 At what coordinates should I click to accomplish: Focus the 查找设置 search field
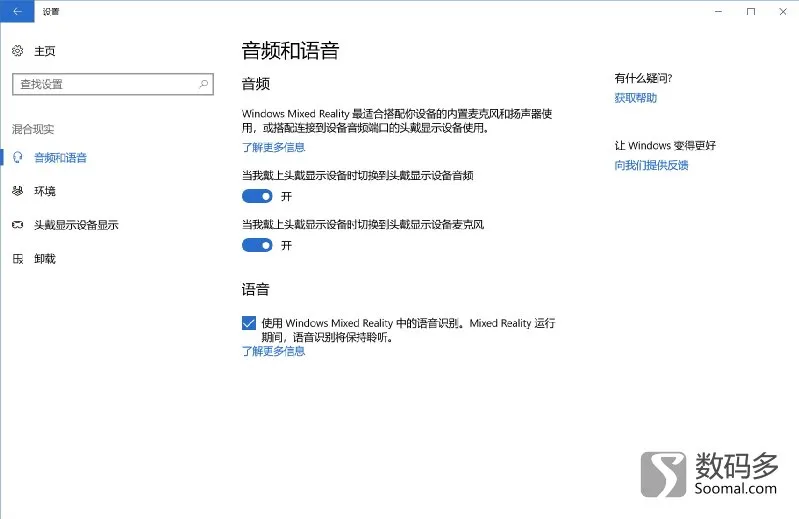[113, 84]
